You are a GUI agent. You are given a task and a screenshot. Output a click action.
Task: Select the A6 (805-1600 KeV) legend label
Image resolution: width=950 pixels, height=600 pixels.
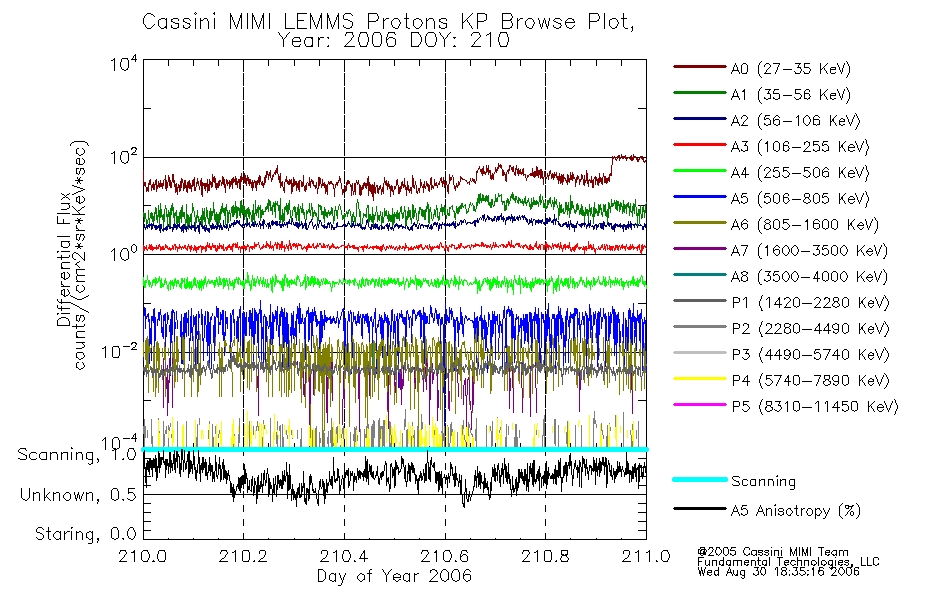coord(805,225)
